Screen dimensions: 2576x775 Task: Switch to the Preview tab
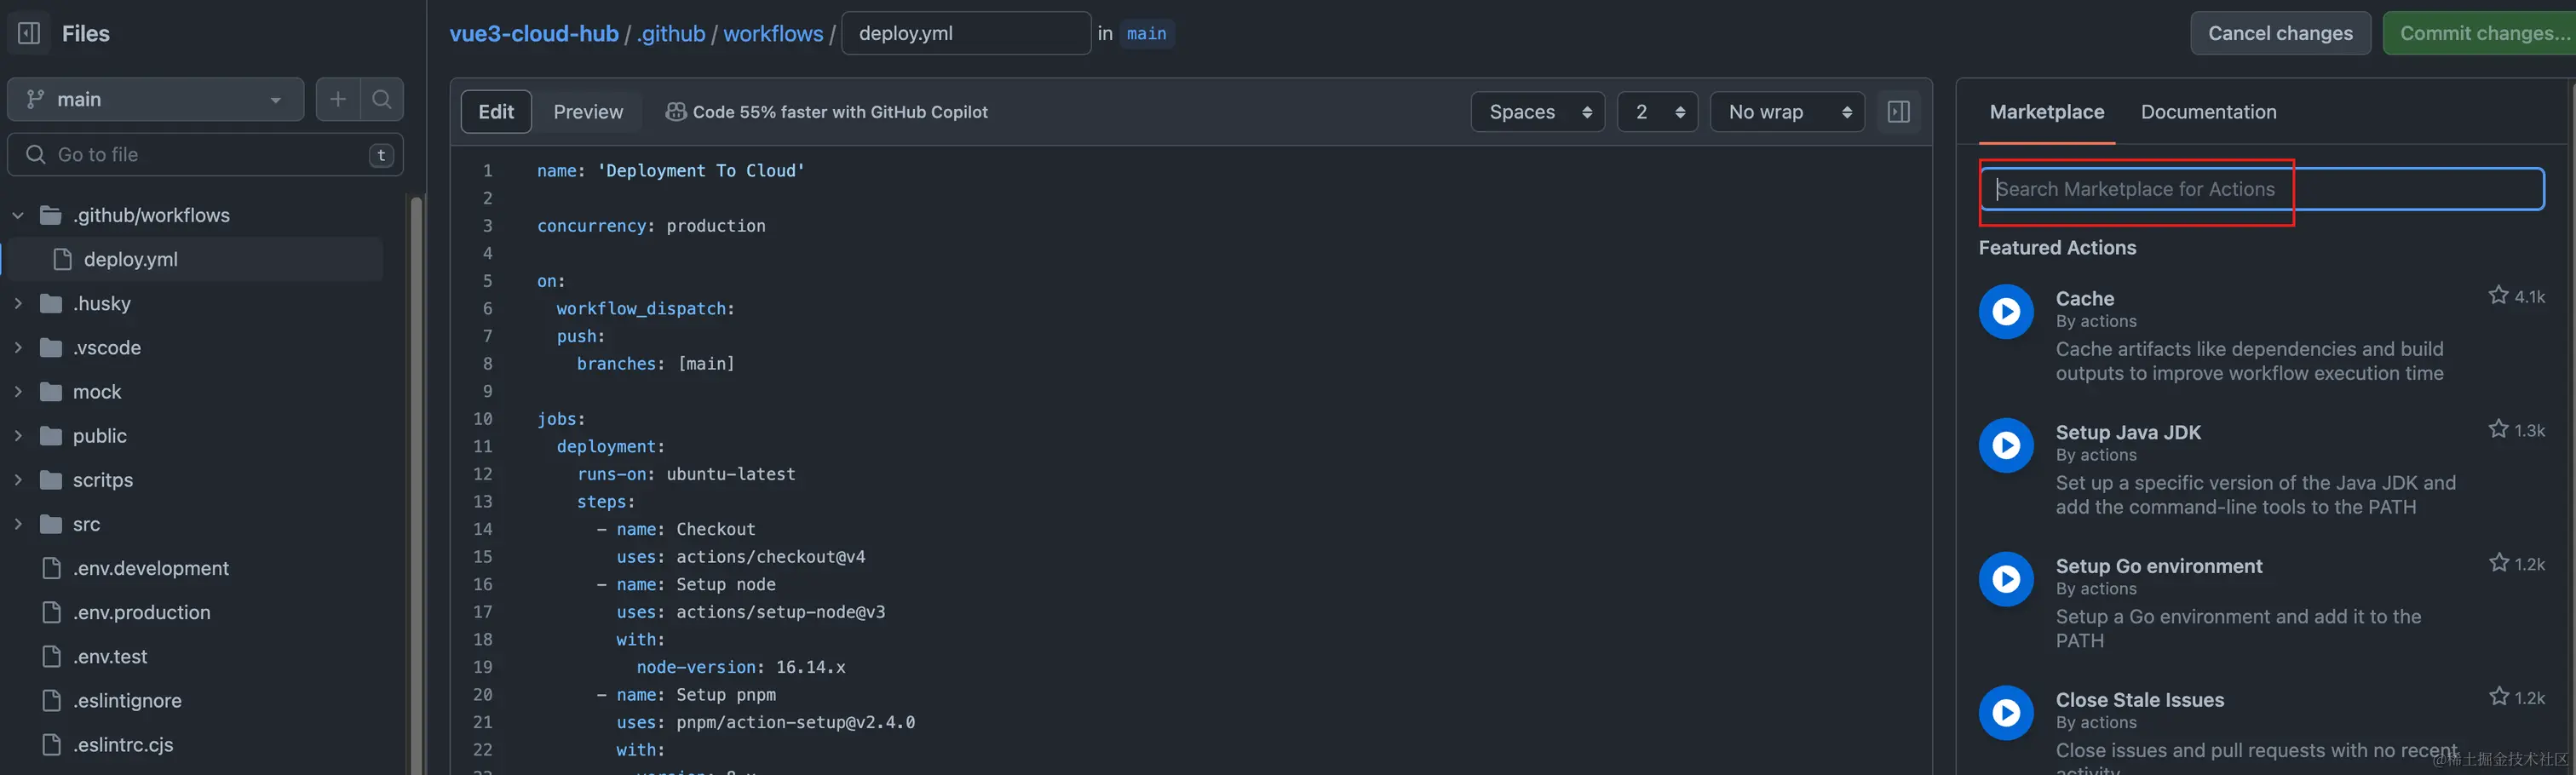click(588, 112)
